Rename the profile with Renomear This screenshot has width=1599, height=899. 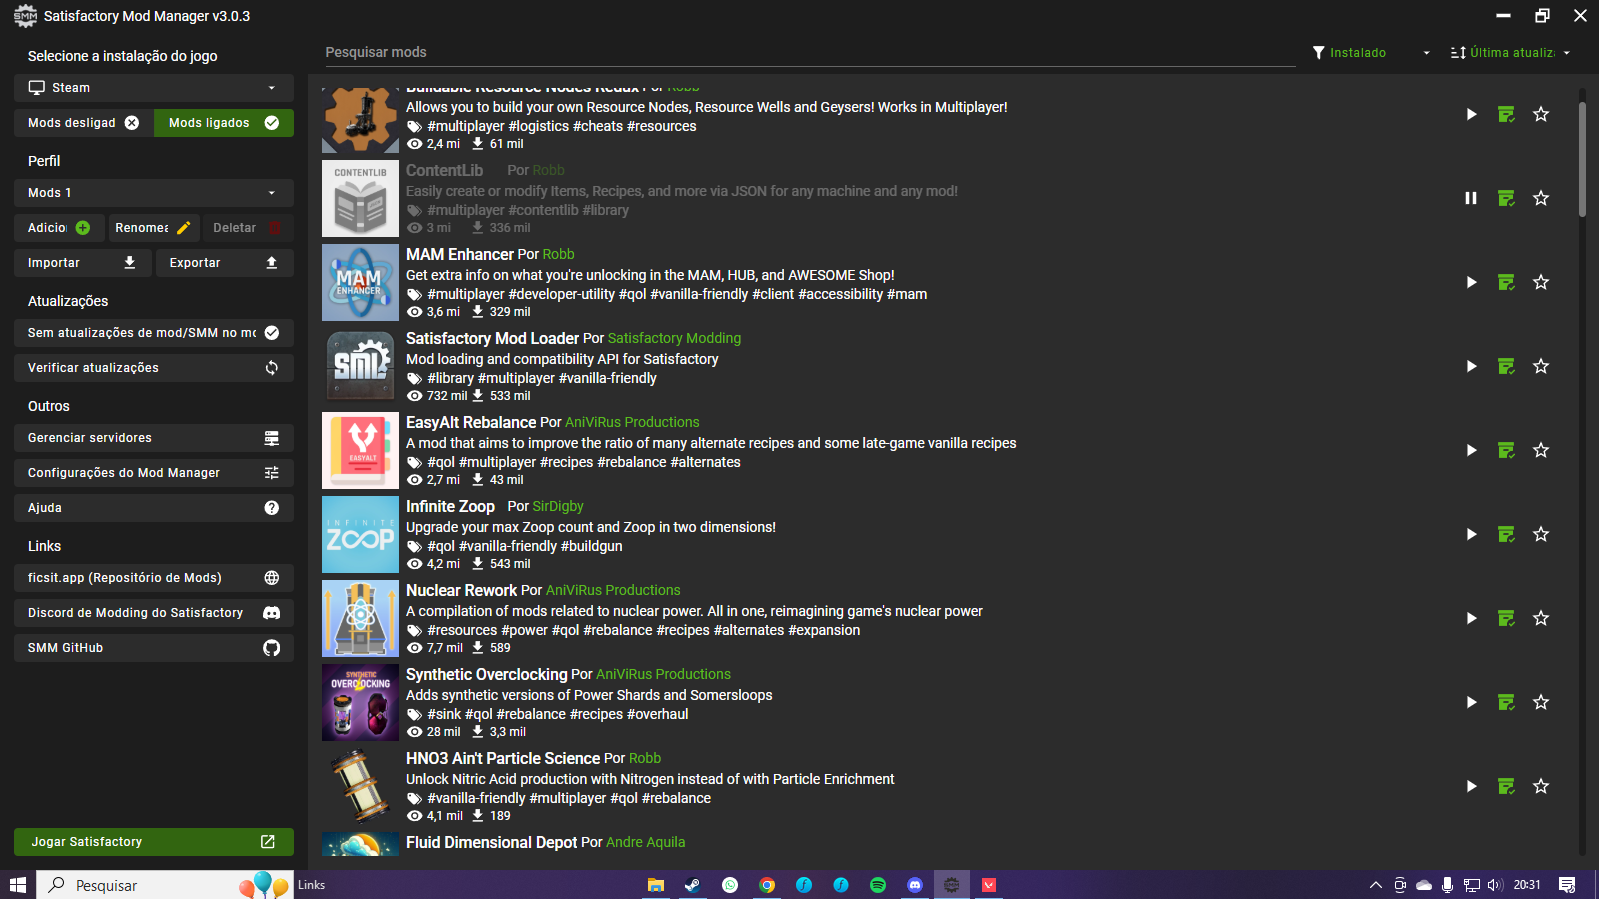coord(154,228)
